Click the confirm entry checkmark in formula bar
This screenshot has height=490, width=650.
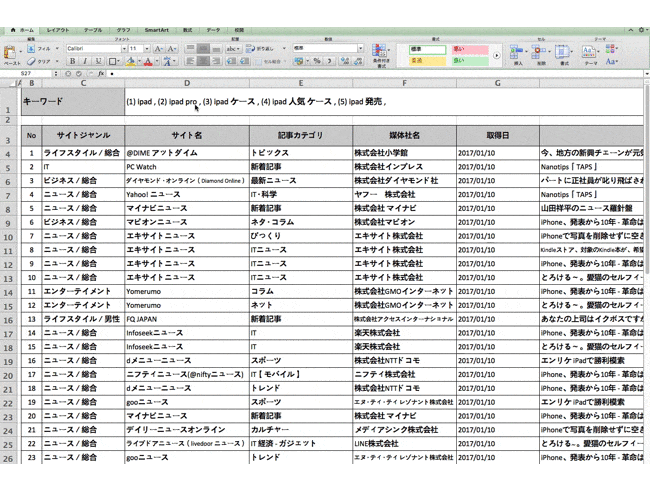[x=79, y=73]
